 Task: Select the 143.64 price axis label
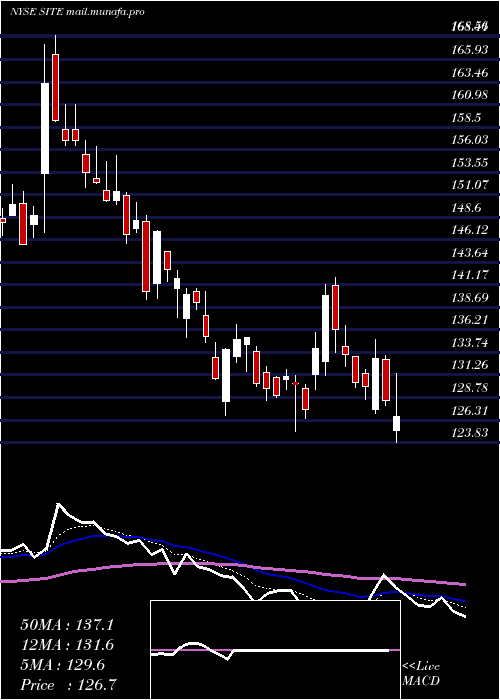(469, 253)
